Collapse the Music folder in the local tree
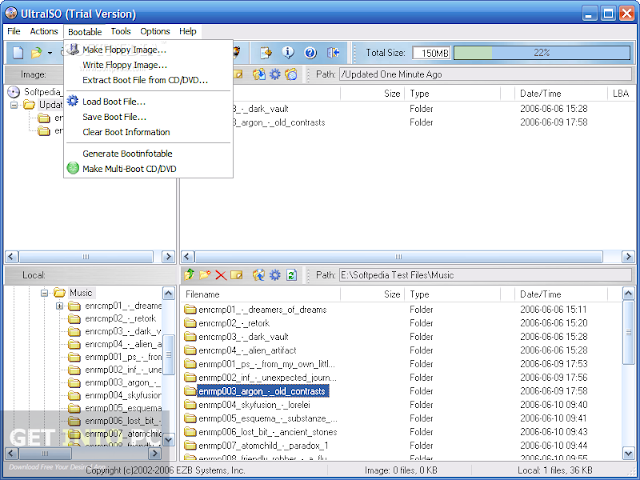The image size is (640, 480). (x=44, y=293)
